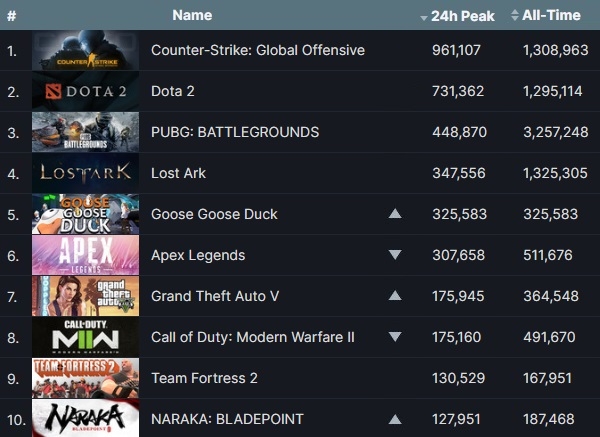Click the up arrow beside Goose Goose Duck
Image resolution: width=600 pixels, height=437 pixels.
(x=395, y=214)
